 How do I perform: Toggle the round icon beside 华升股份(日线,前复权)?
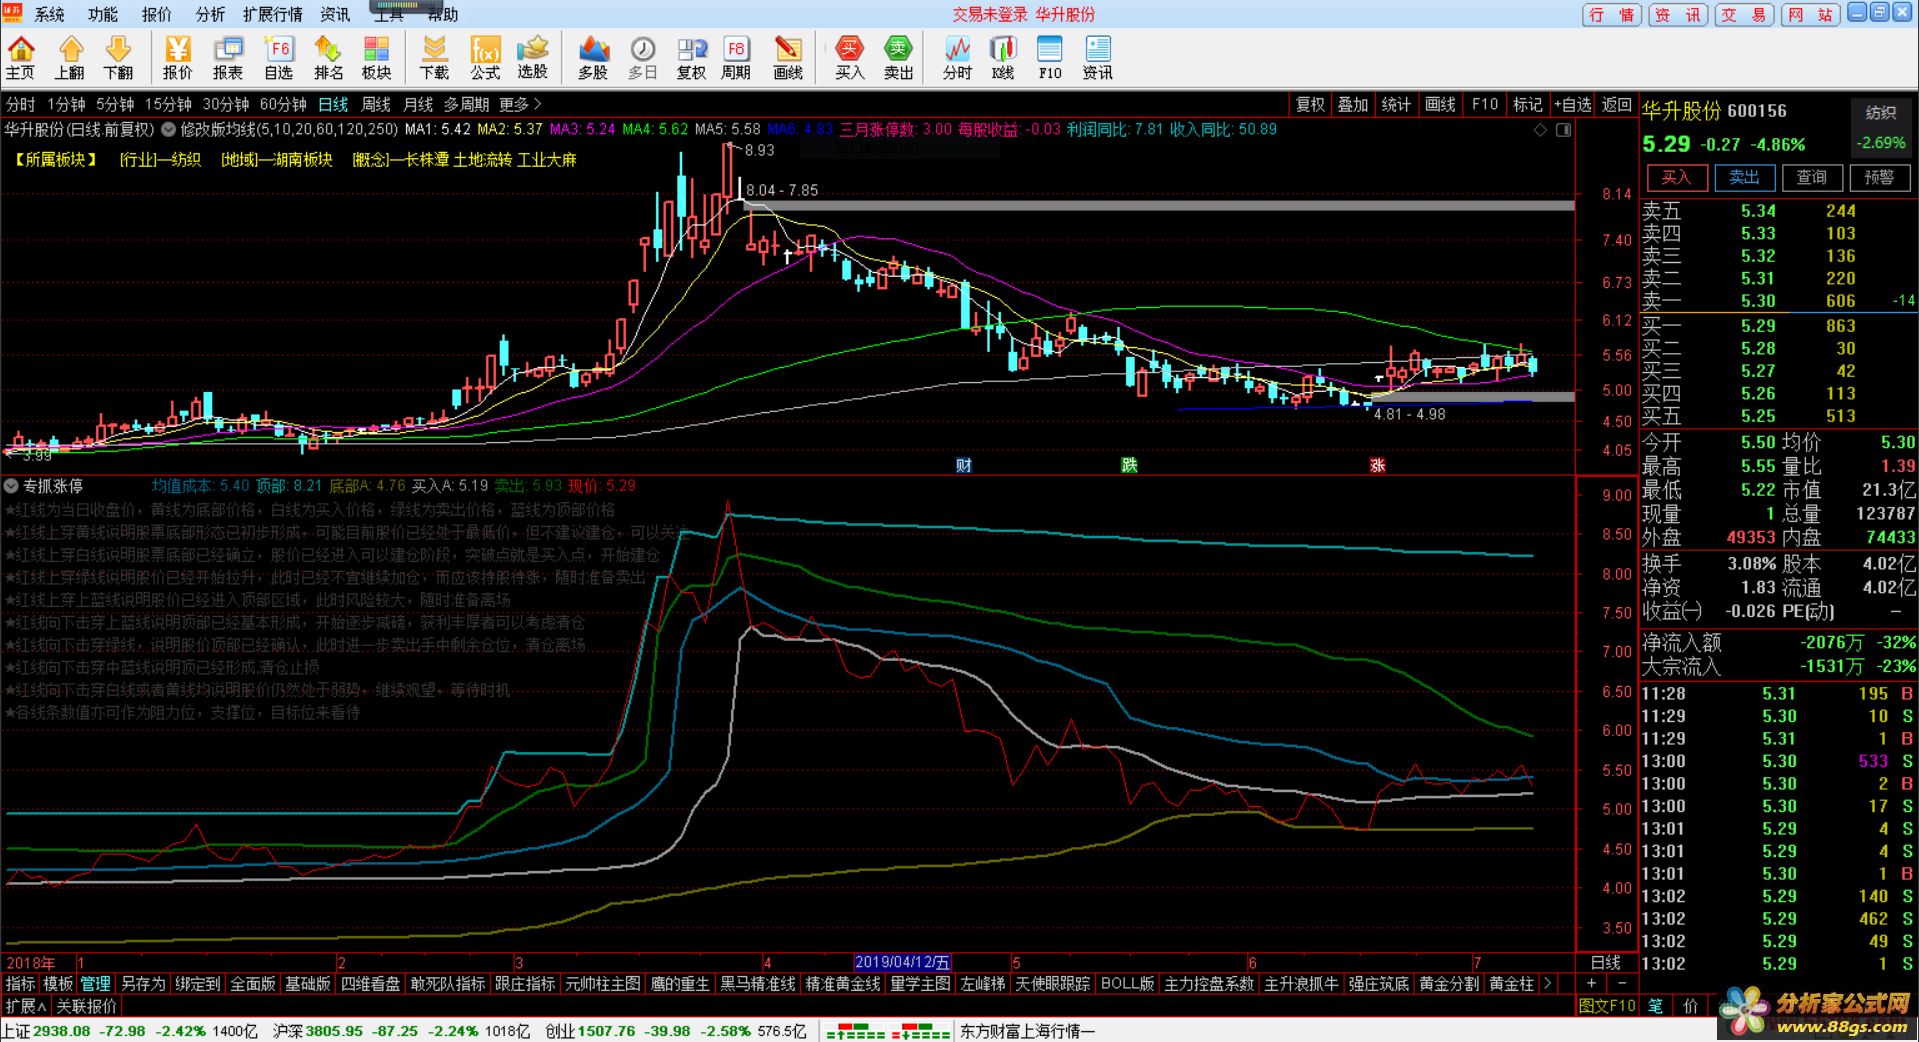(x=169, y=129)
